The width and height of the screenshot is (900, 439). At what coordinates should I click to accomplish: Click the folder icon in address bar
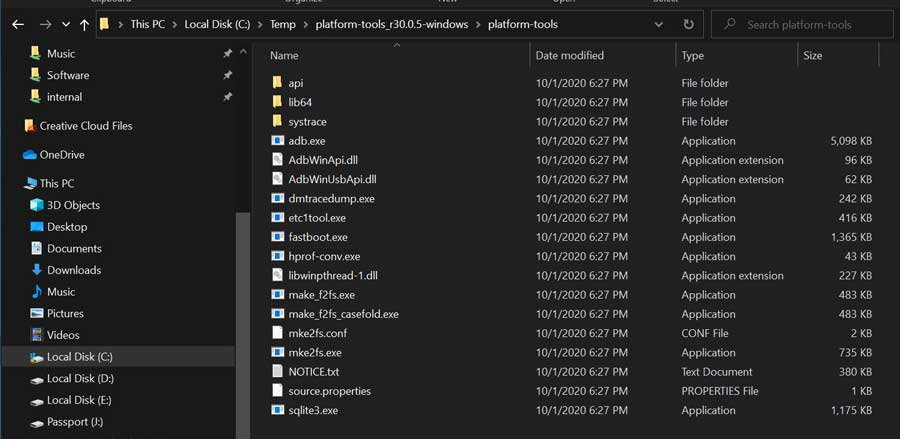pos(104,24)
